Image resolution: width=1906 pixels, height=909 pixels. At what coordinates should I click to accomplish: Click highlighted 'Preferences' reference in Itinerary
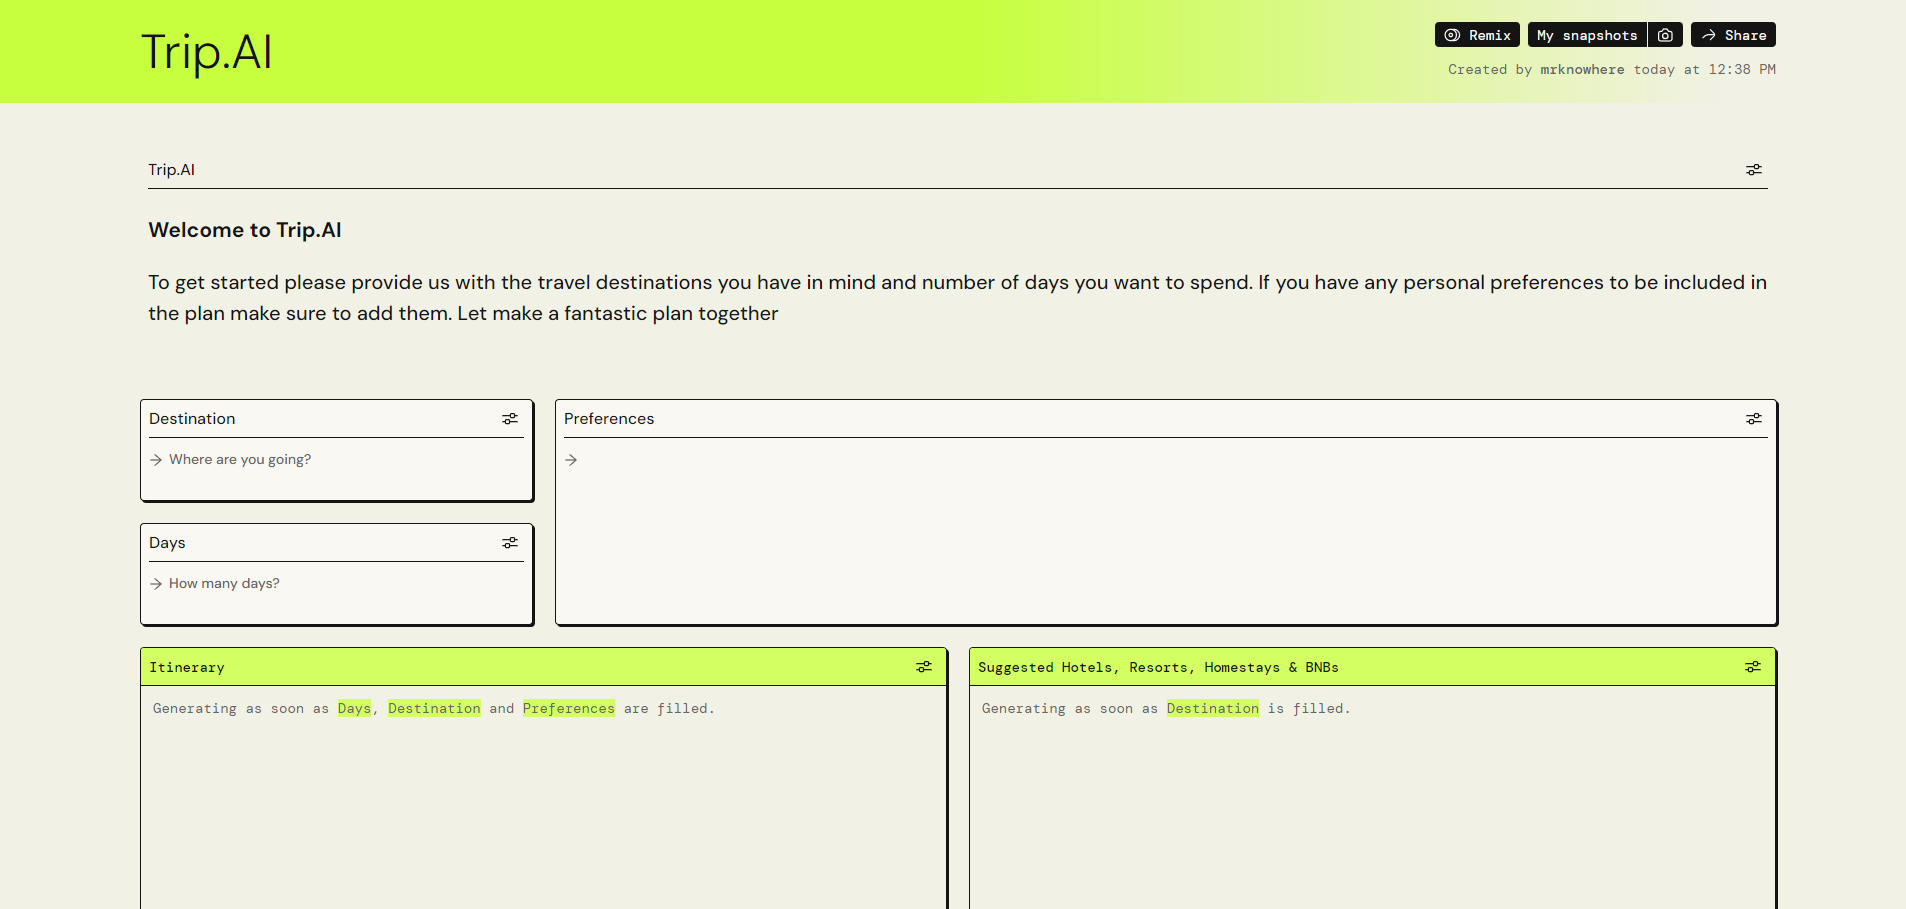pos(569,709)
